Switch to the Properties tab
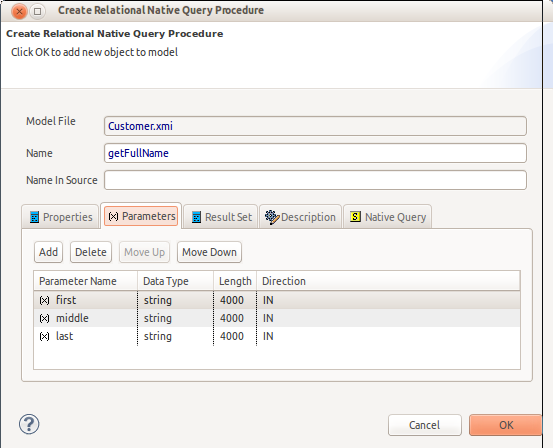This screenshot has width=553, height=448. tap(60, 217)
